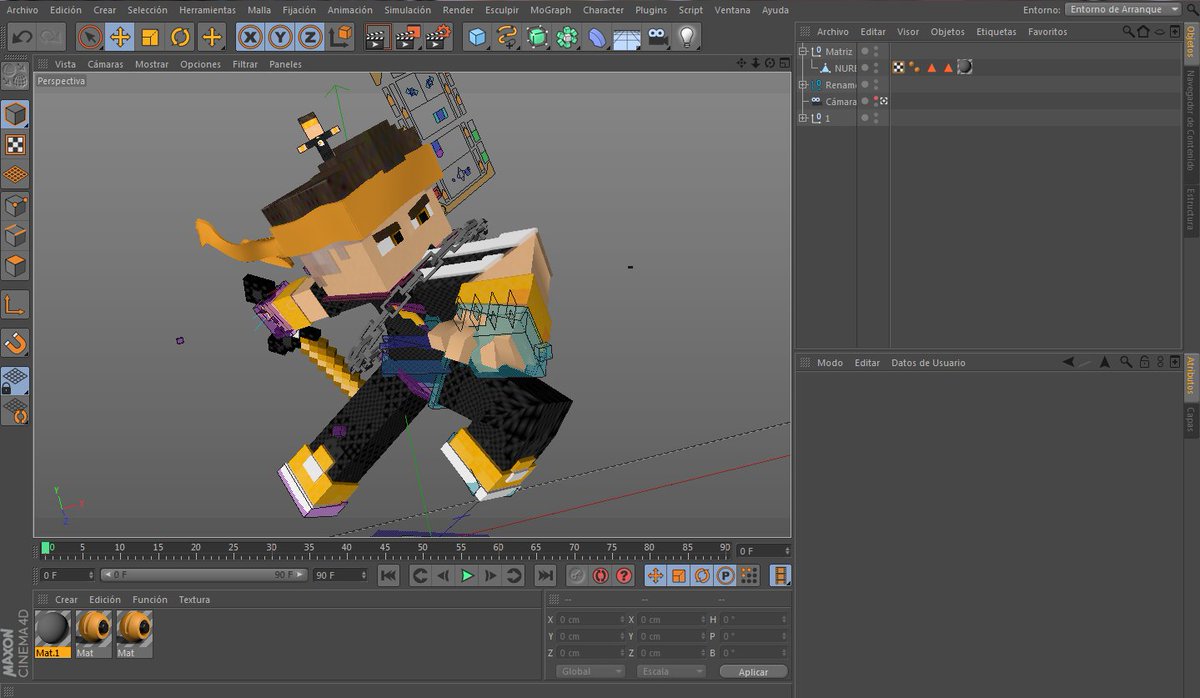Click the Aplicar button
Viewport: 1200px width, 698px height.
coord(754,672)
